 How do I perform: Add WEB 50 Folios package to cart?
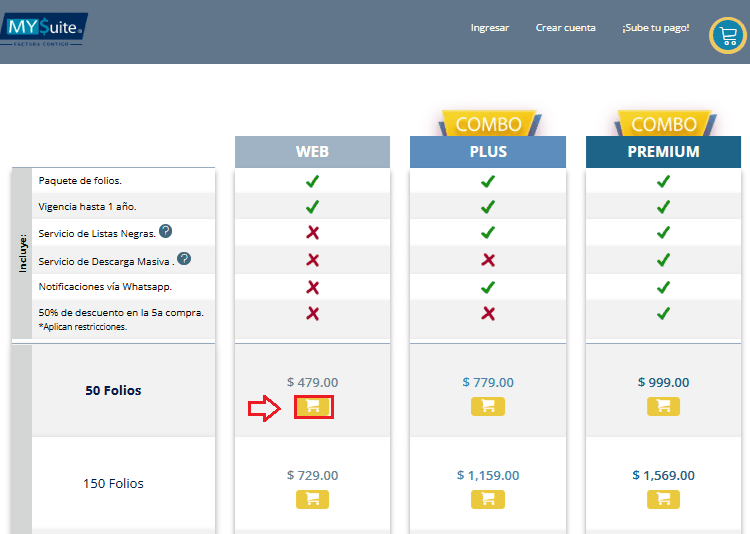313,407
